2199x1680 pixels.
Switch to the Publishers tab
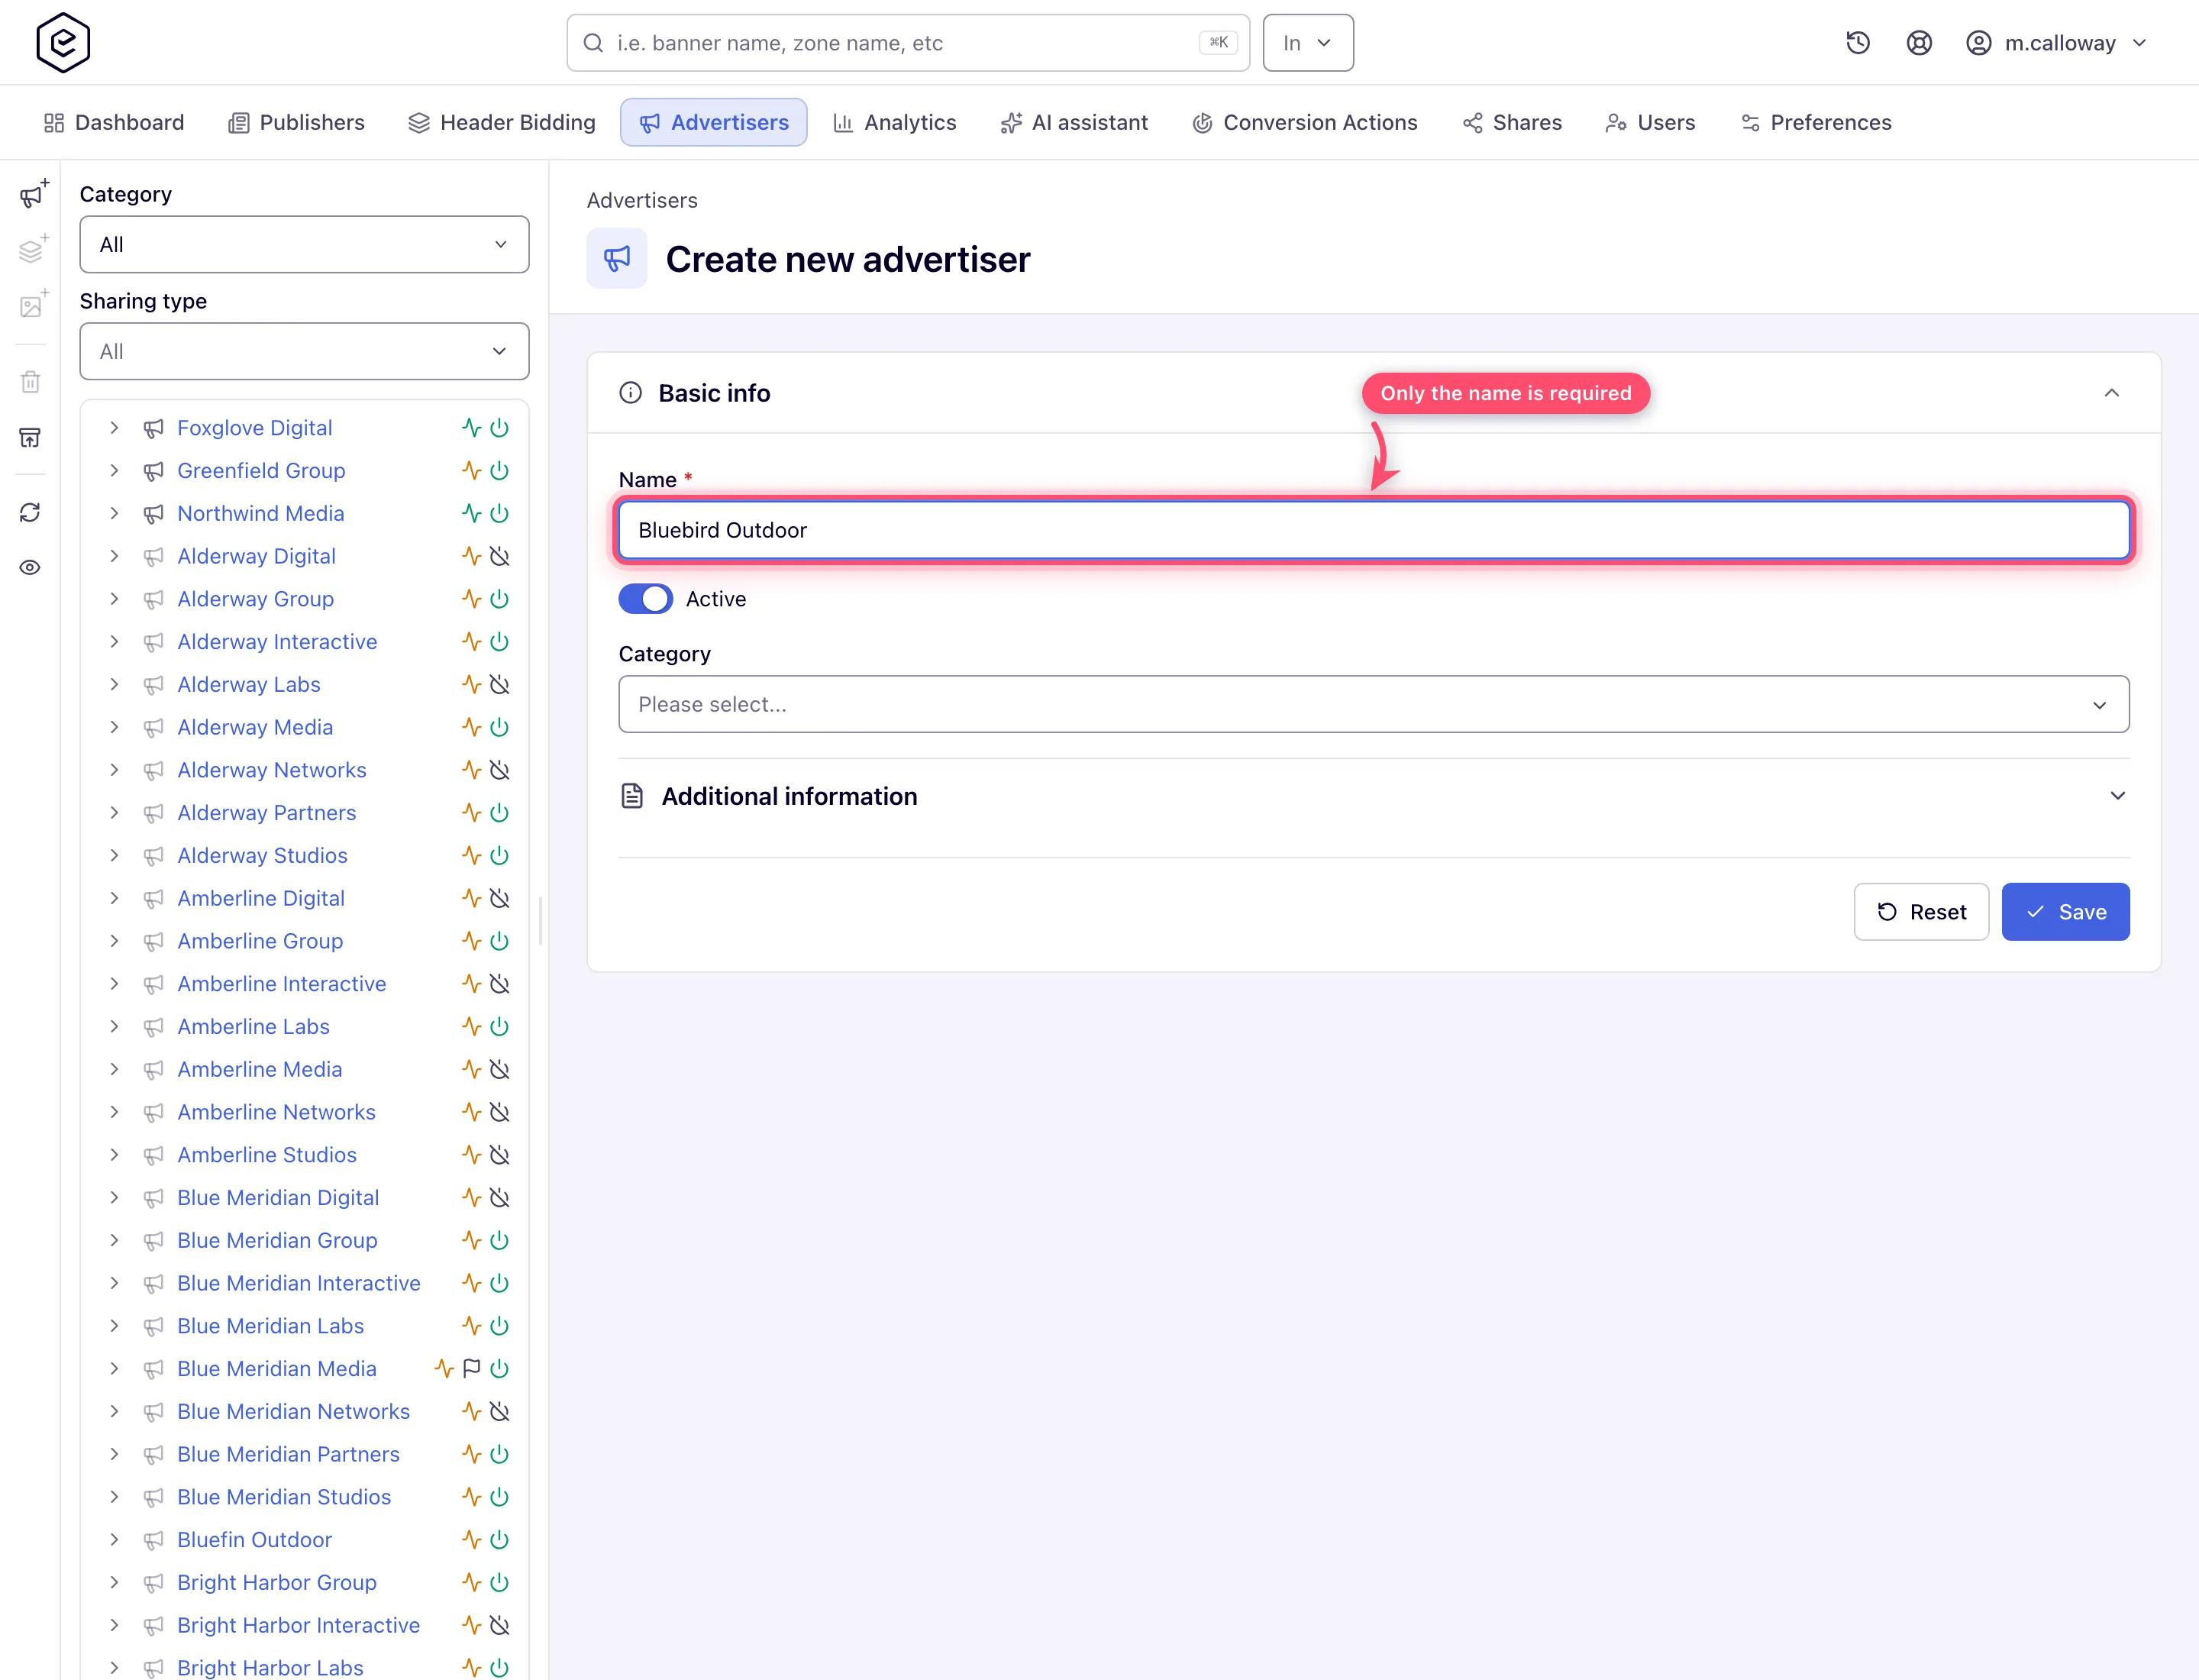point(297,122)
